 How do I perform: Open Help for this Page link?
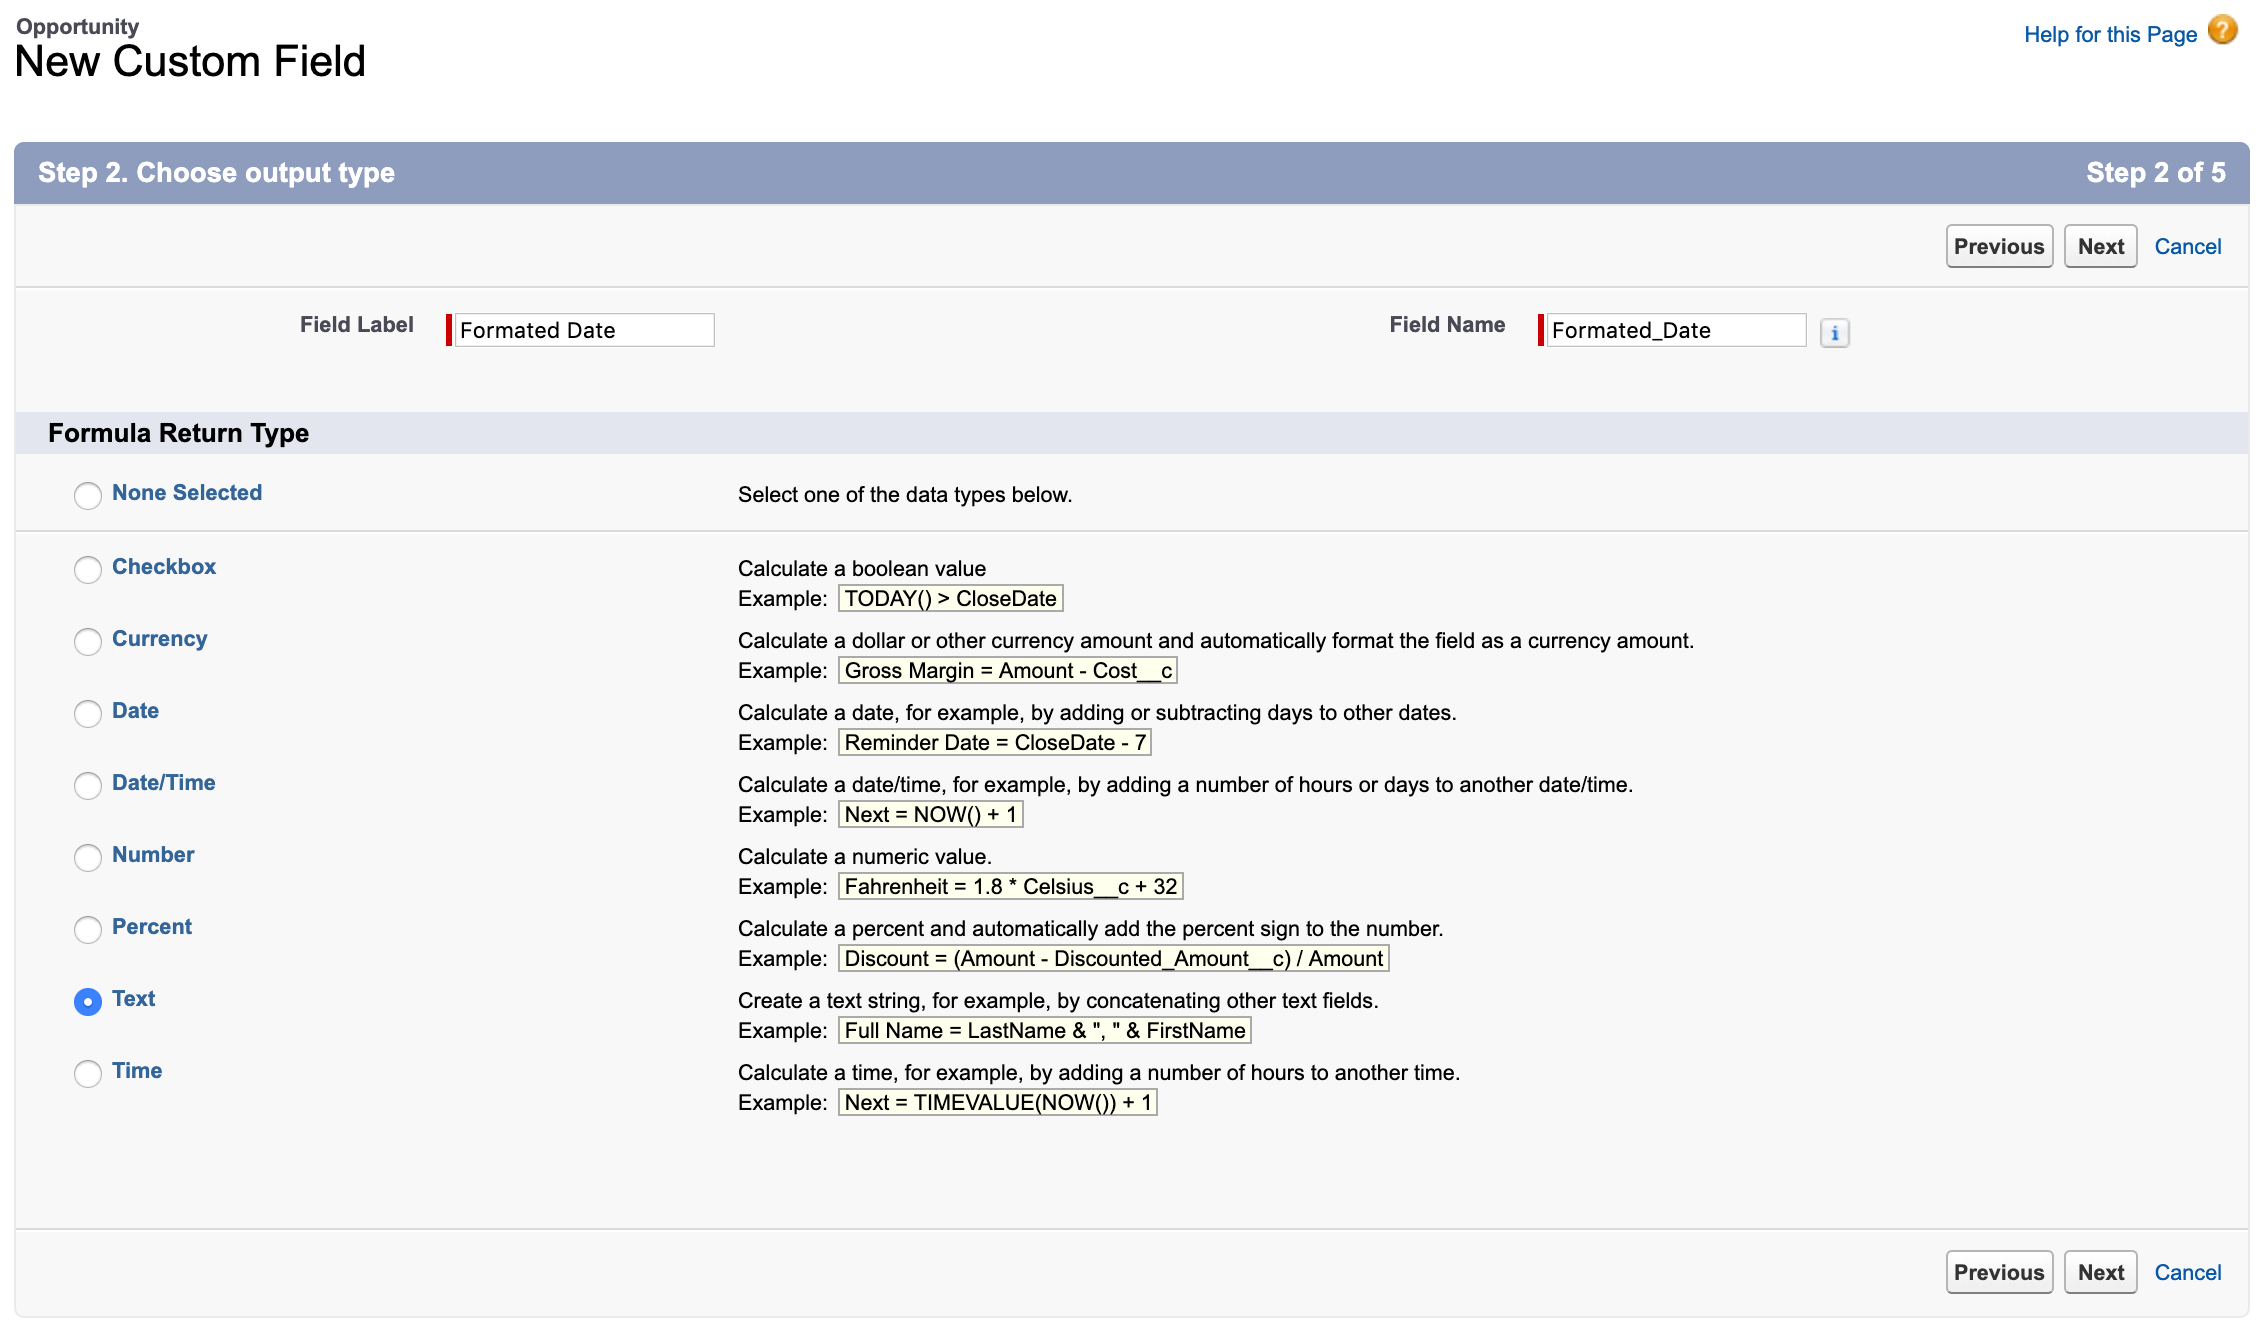pos(2110,35)
